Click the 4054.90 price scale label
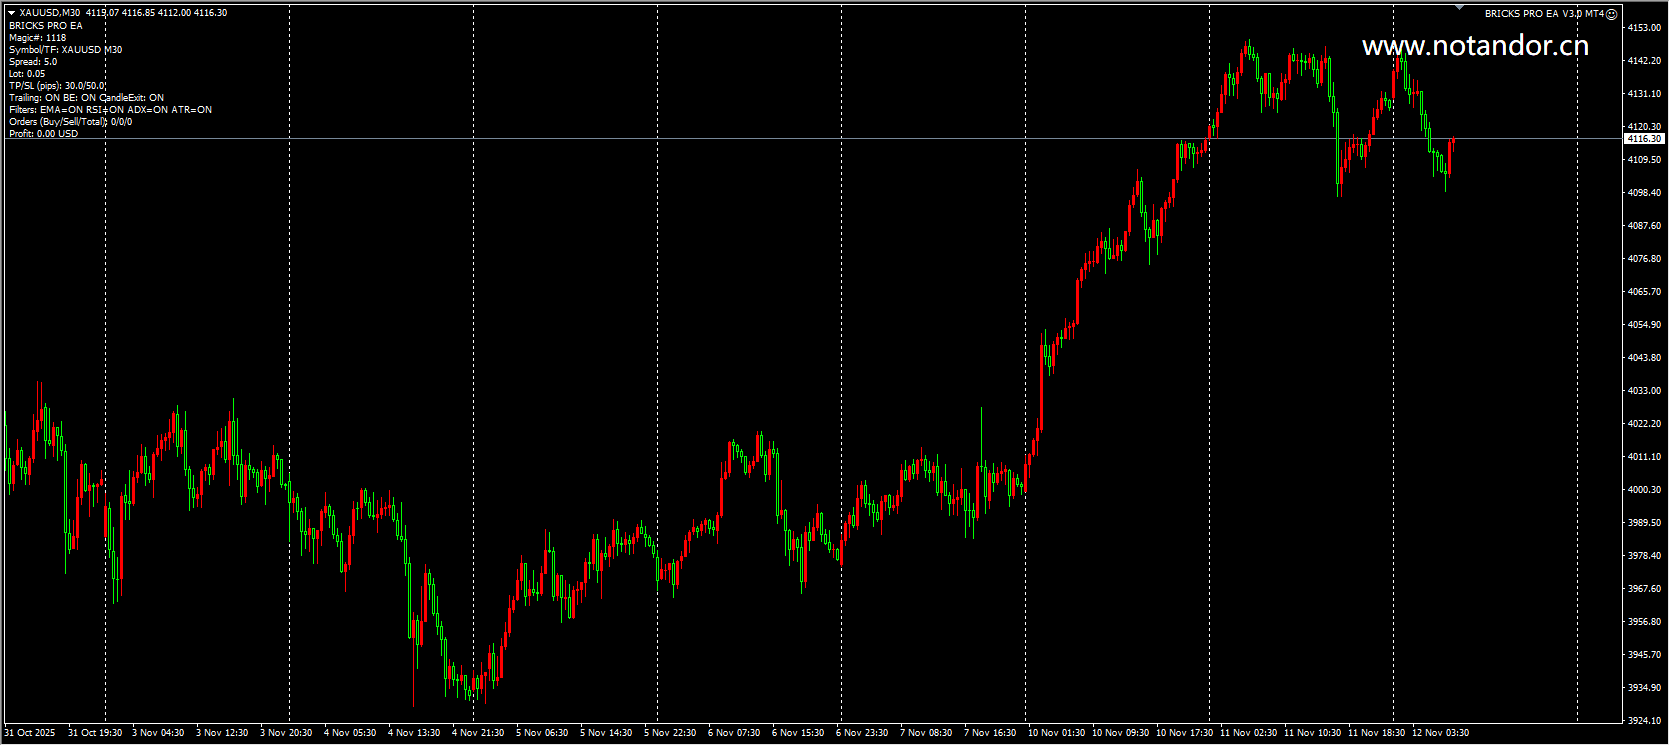The width and height of the screenshot is (1670, 746). pyautogui.click(x=1645, y=325)
